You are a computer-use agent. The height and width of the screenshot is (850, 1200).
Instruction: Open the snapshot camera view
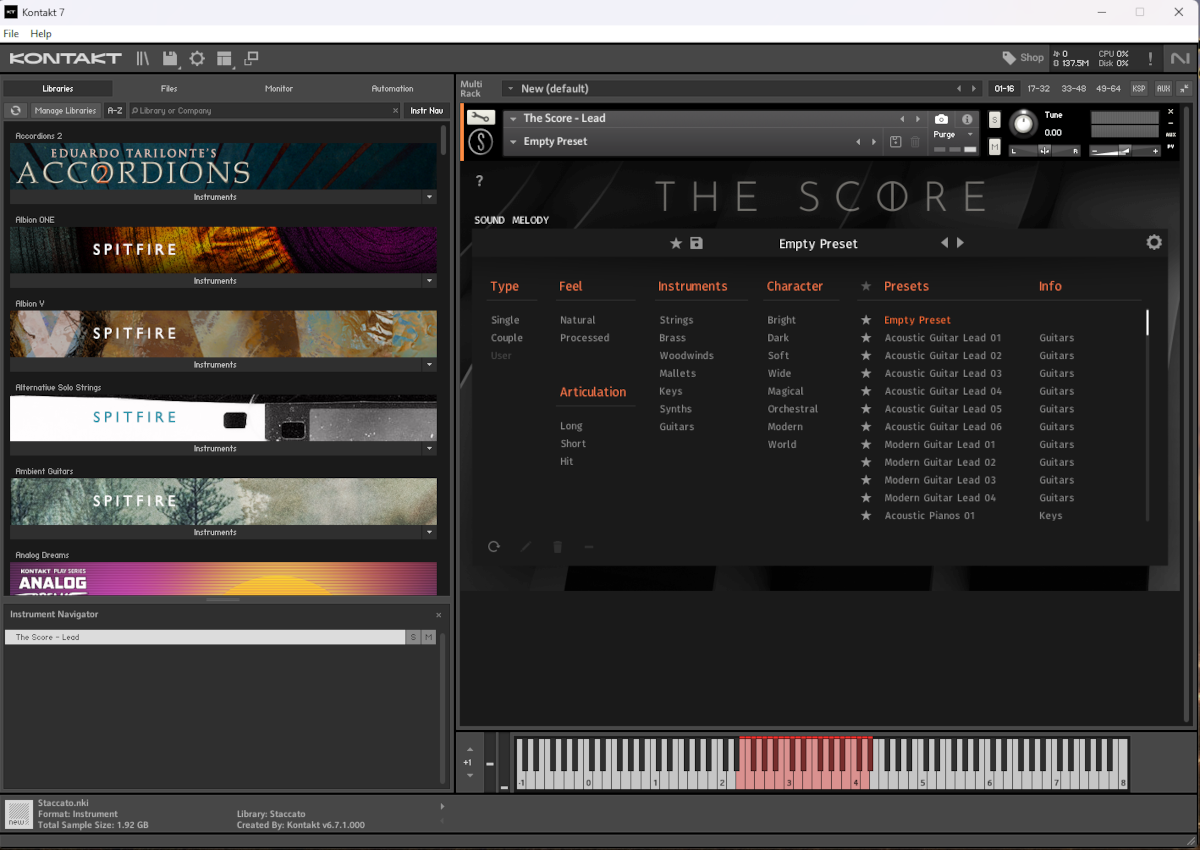(x=941, y=119)
